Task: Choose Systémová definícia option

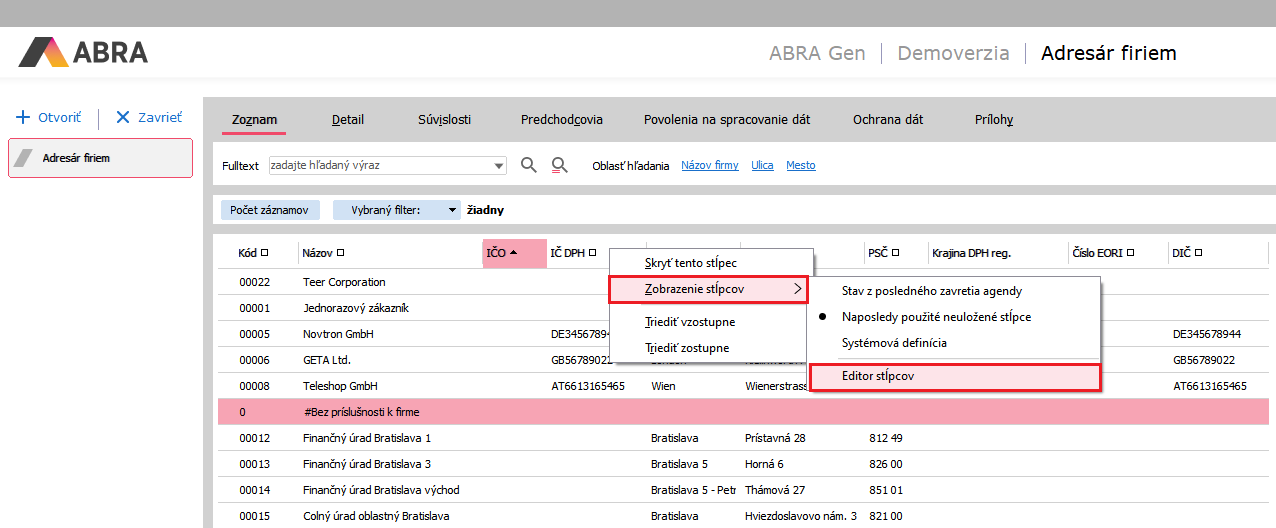Action: pos(894,343)
